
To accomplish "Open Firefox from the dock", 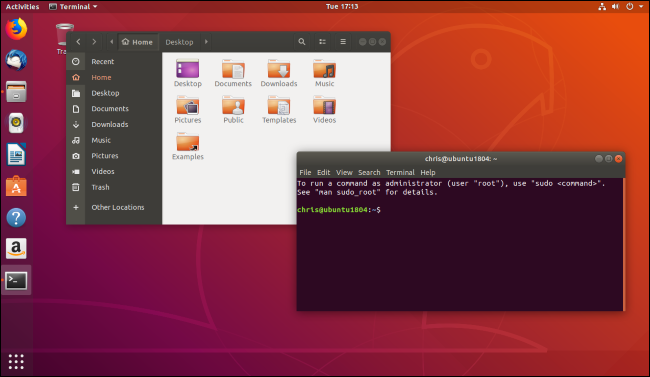I will pos(16,29).
